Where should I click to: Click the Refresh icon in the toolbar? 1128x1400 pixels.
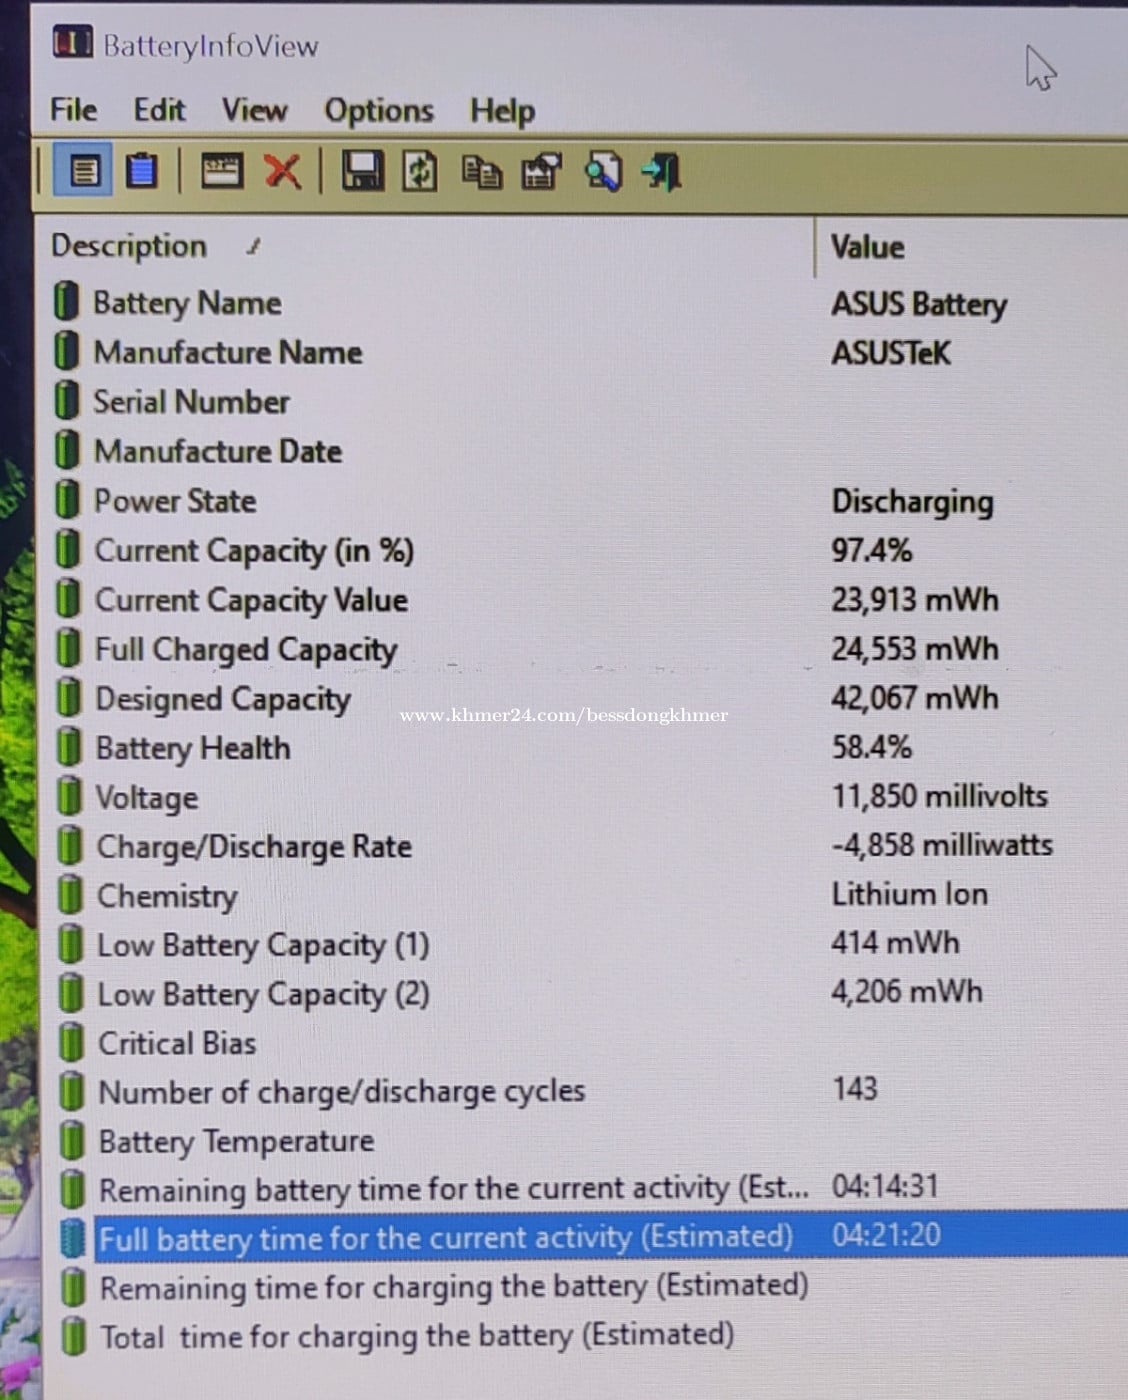pos(420,171)
